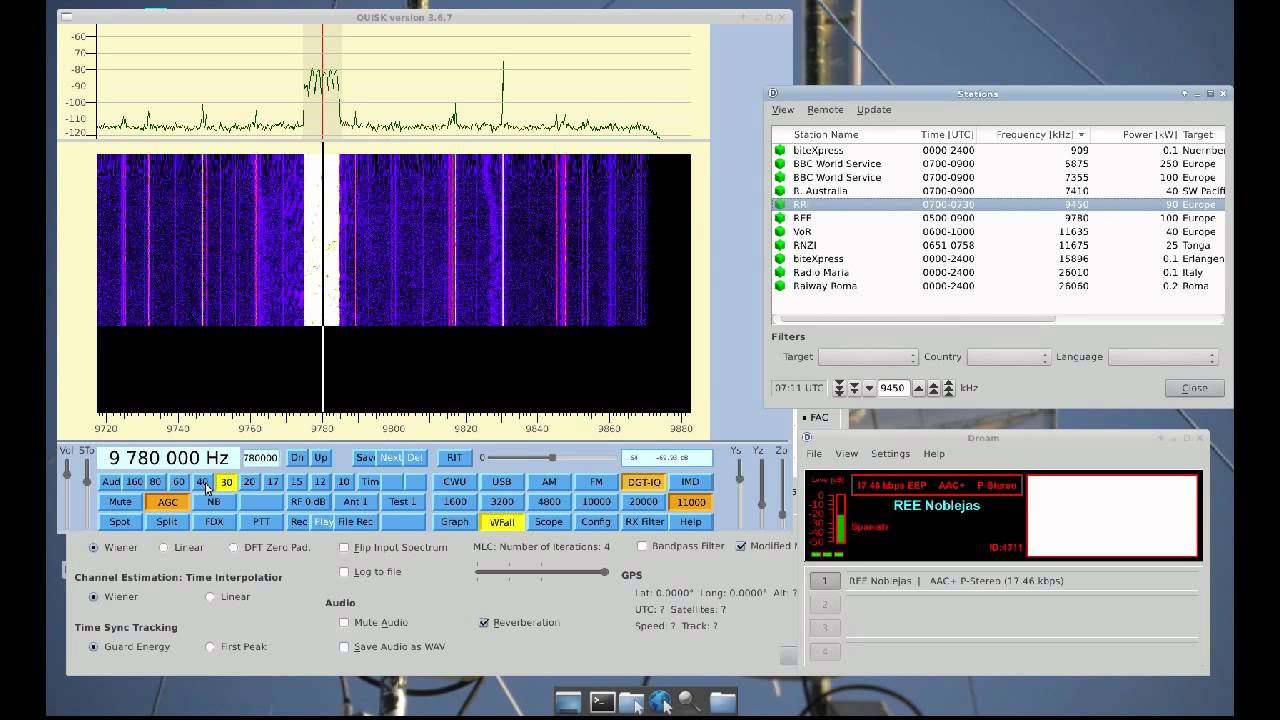Open the Update menu in Stations window

(873, 110)
